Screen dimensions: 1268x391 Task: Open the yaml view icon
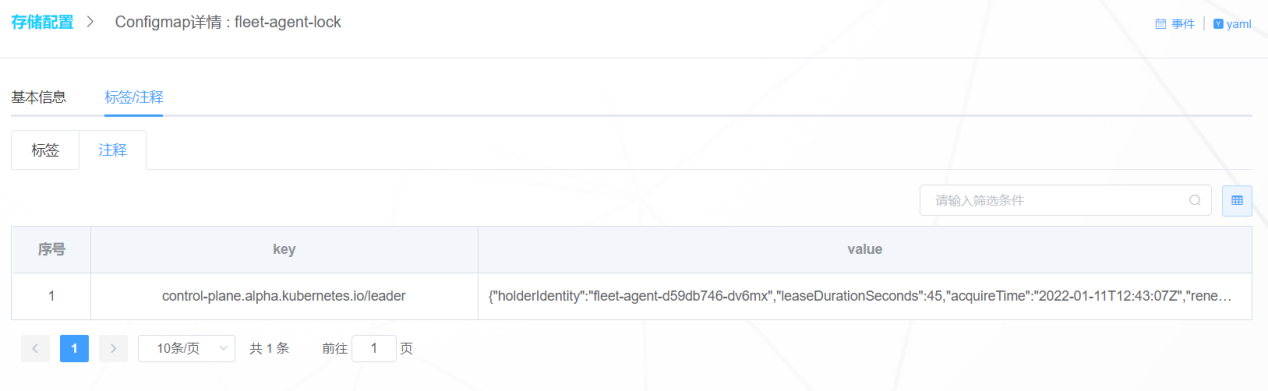1218,24
